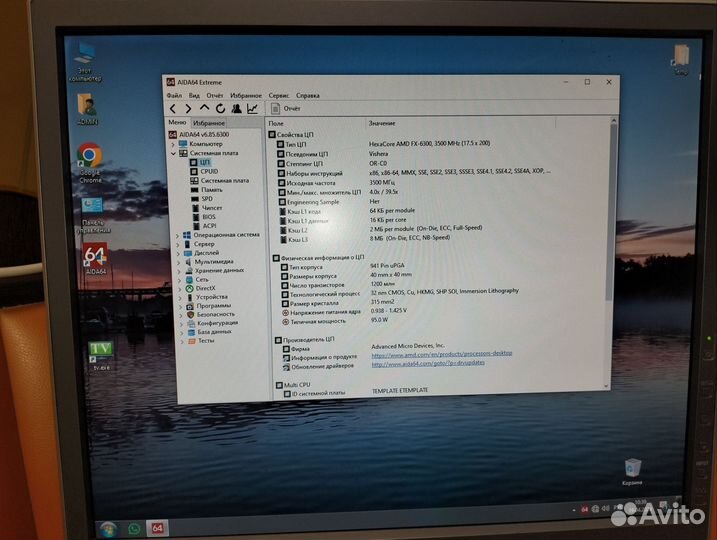Select the Память memory icon
This screenshot has height=540, width=717.
(x=195, y=190)
